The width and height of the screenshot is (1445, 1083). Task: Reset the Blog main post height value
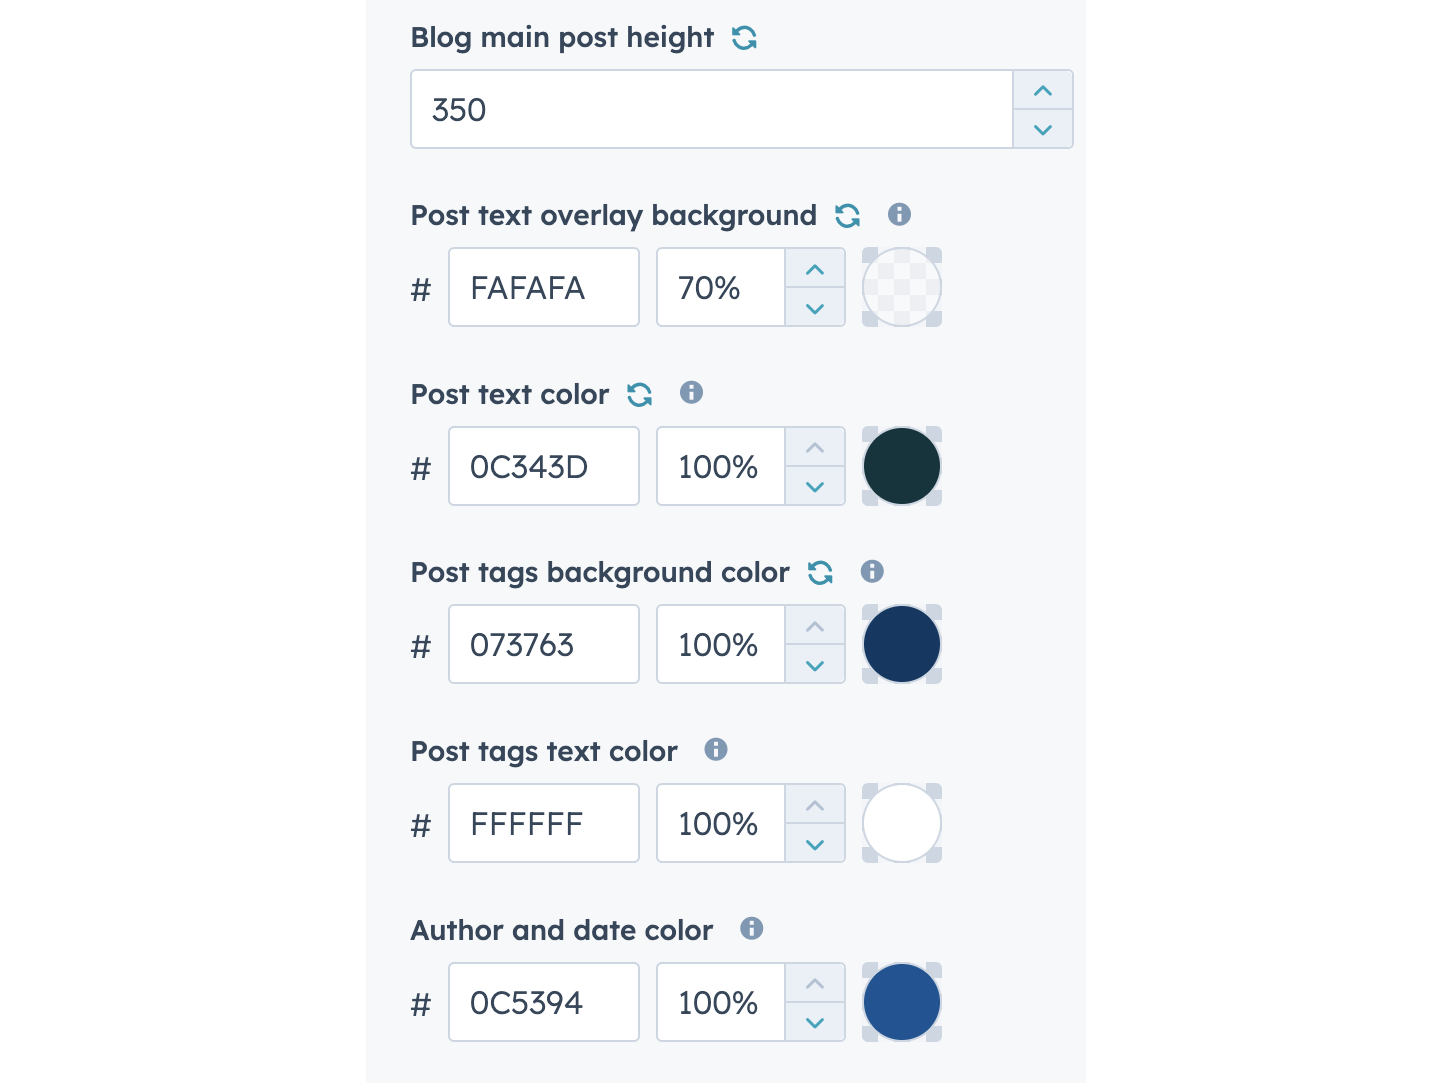coord(746,36)
